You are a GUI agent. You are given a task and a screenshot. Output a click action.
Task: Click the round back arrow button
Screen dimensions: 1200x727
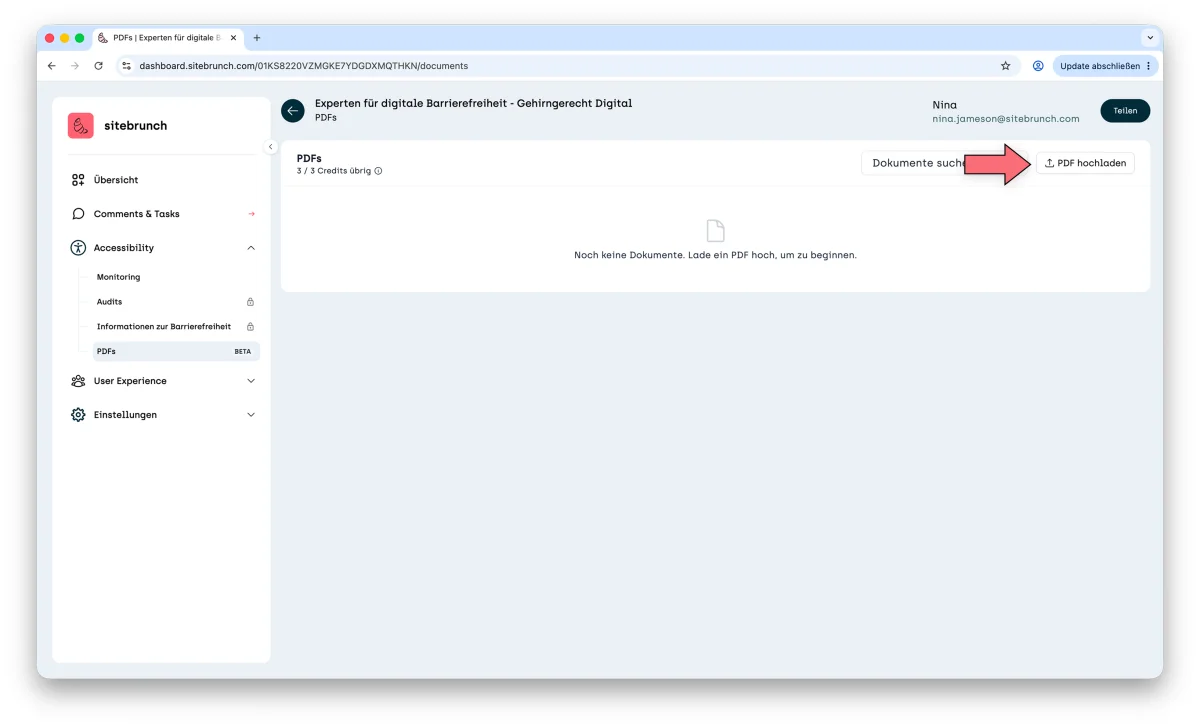click(x=293, y=111)
